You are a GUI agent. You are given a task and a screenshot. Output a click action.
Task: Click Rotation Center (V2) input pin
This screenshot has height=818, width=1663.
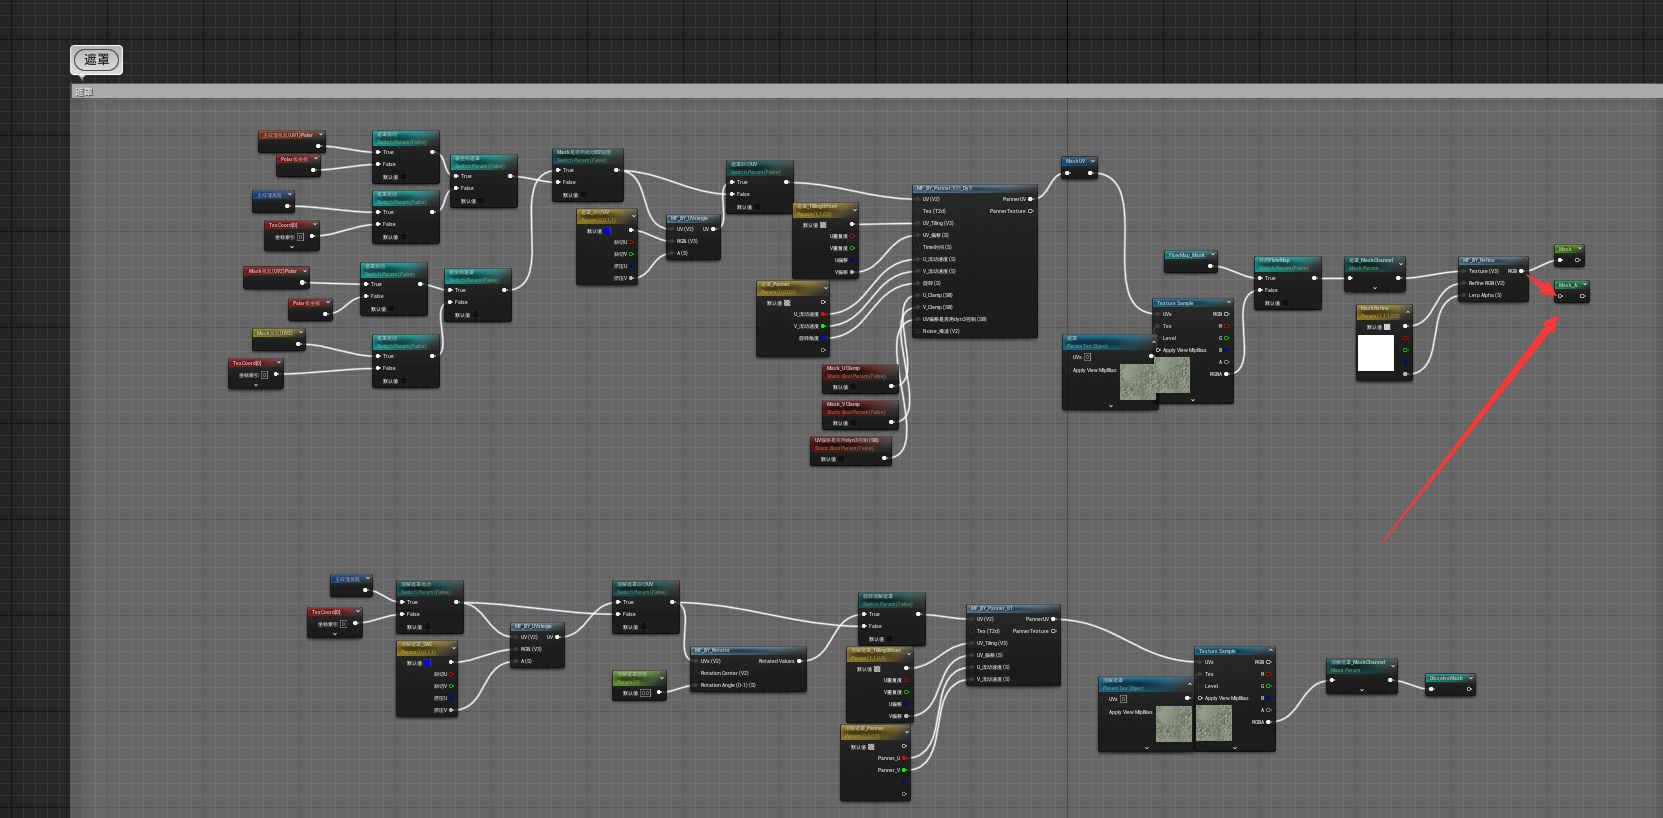click(x=695, y=673)
